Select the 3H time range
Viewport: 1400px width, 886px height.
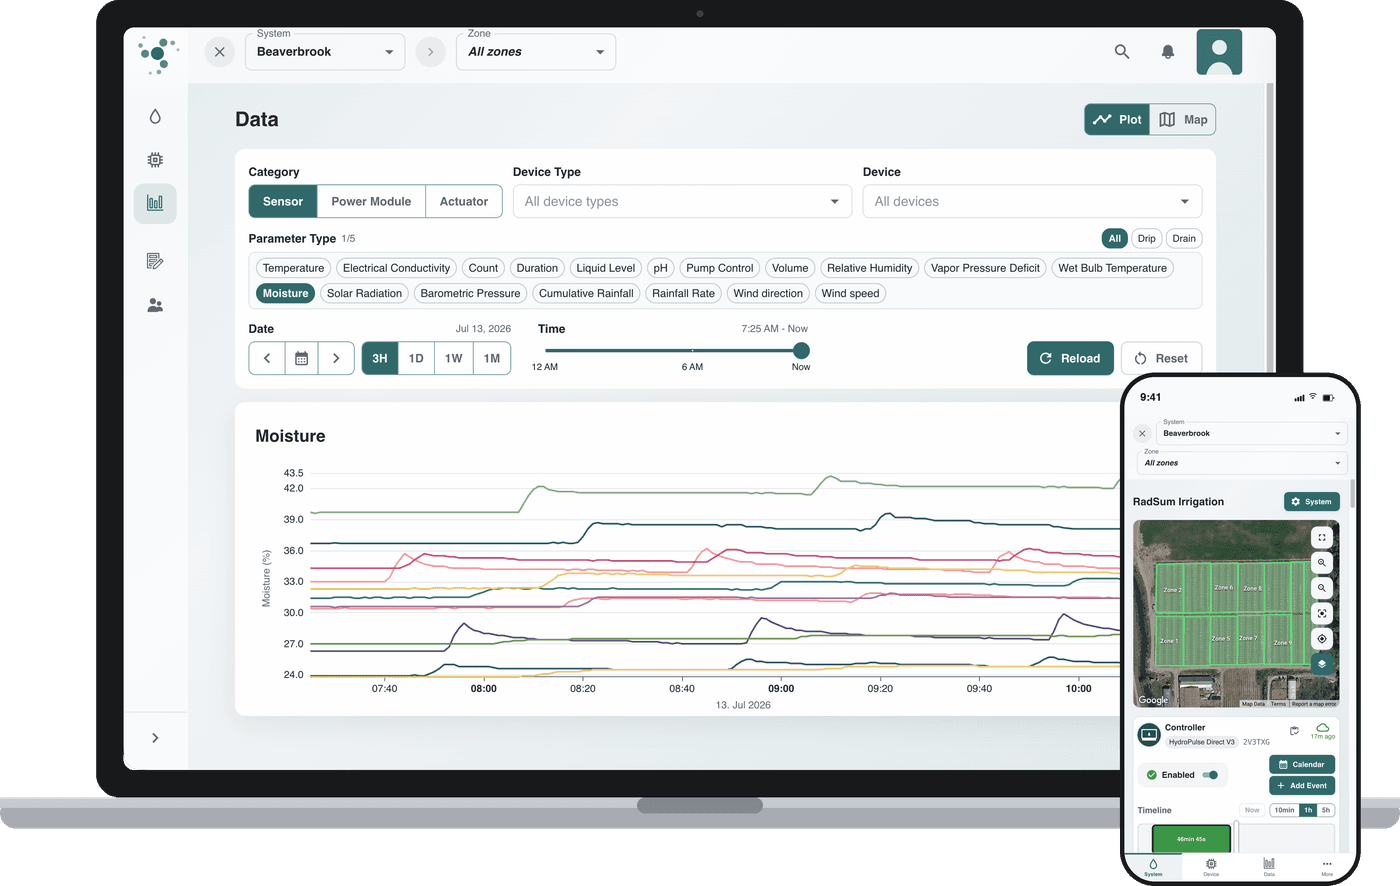click(x=380, y=358)
